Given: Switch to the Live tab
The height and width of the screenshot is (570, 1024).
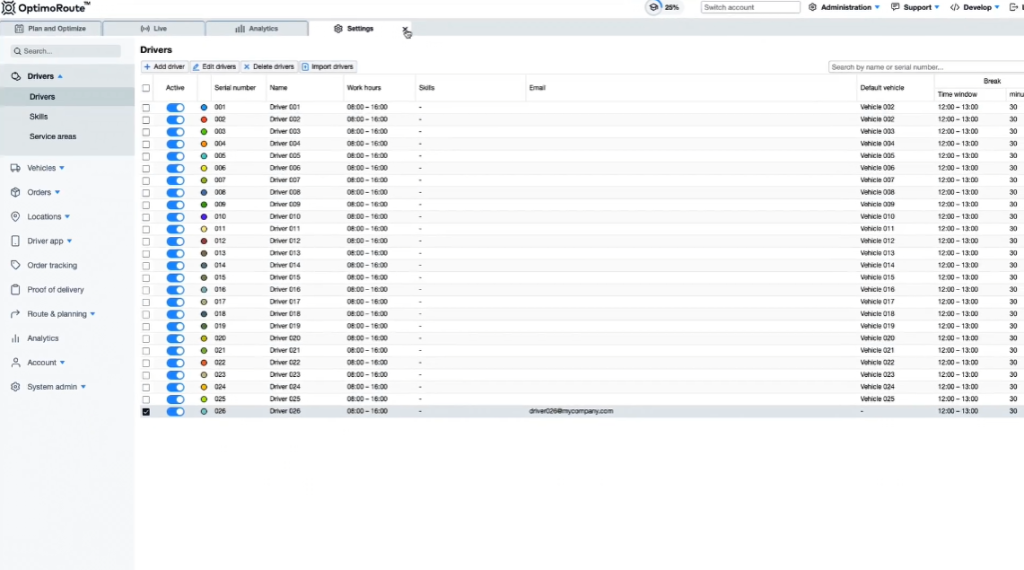Looking at the screenshot, I should [154, 29].
